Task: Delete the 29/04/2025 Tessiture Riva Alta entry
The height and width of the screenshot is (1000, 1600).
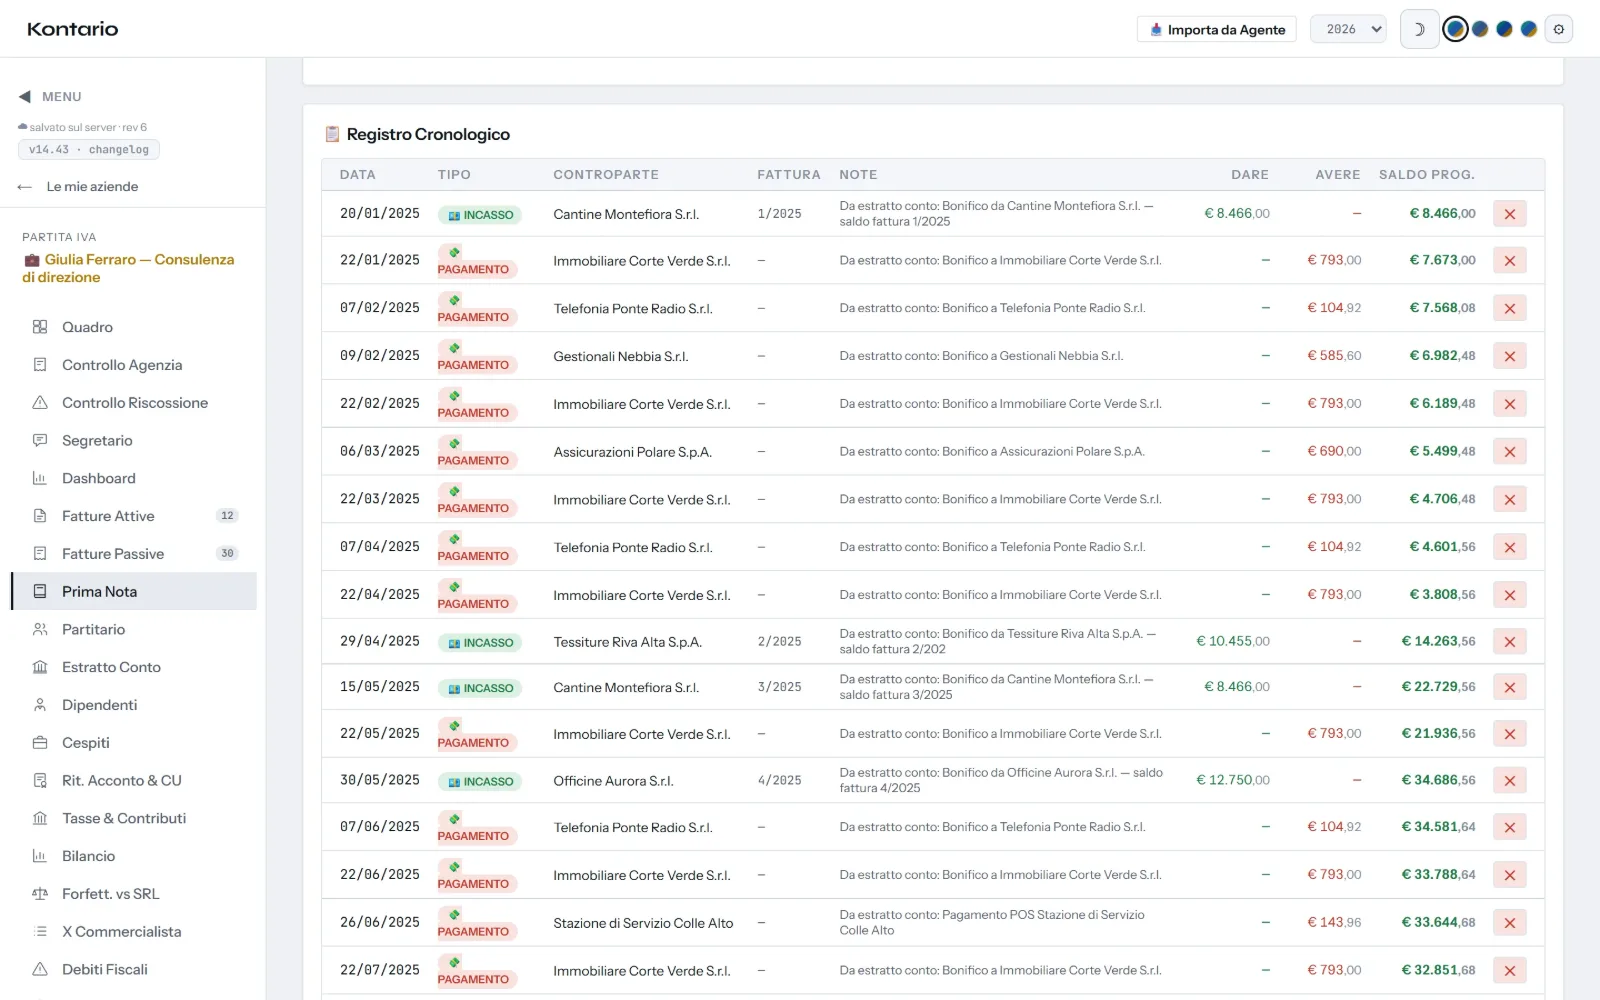Action: pyautogui.click(x=1510, y=642)
